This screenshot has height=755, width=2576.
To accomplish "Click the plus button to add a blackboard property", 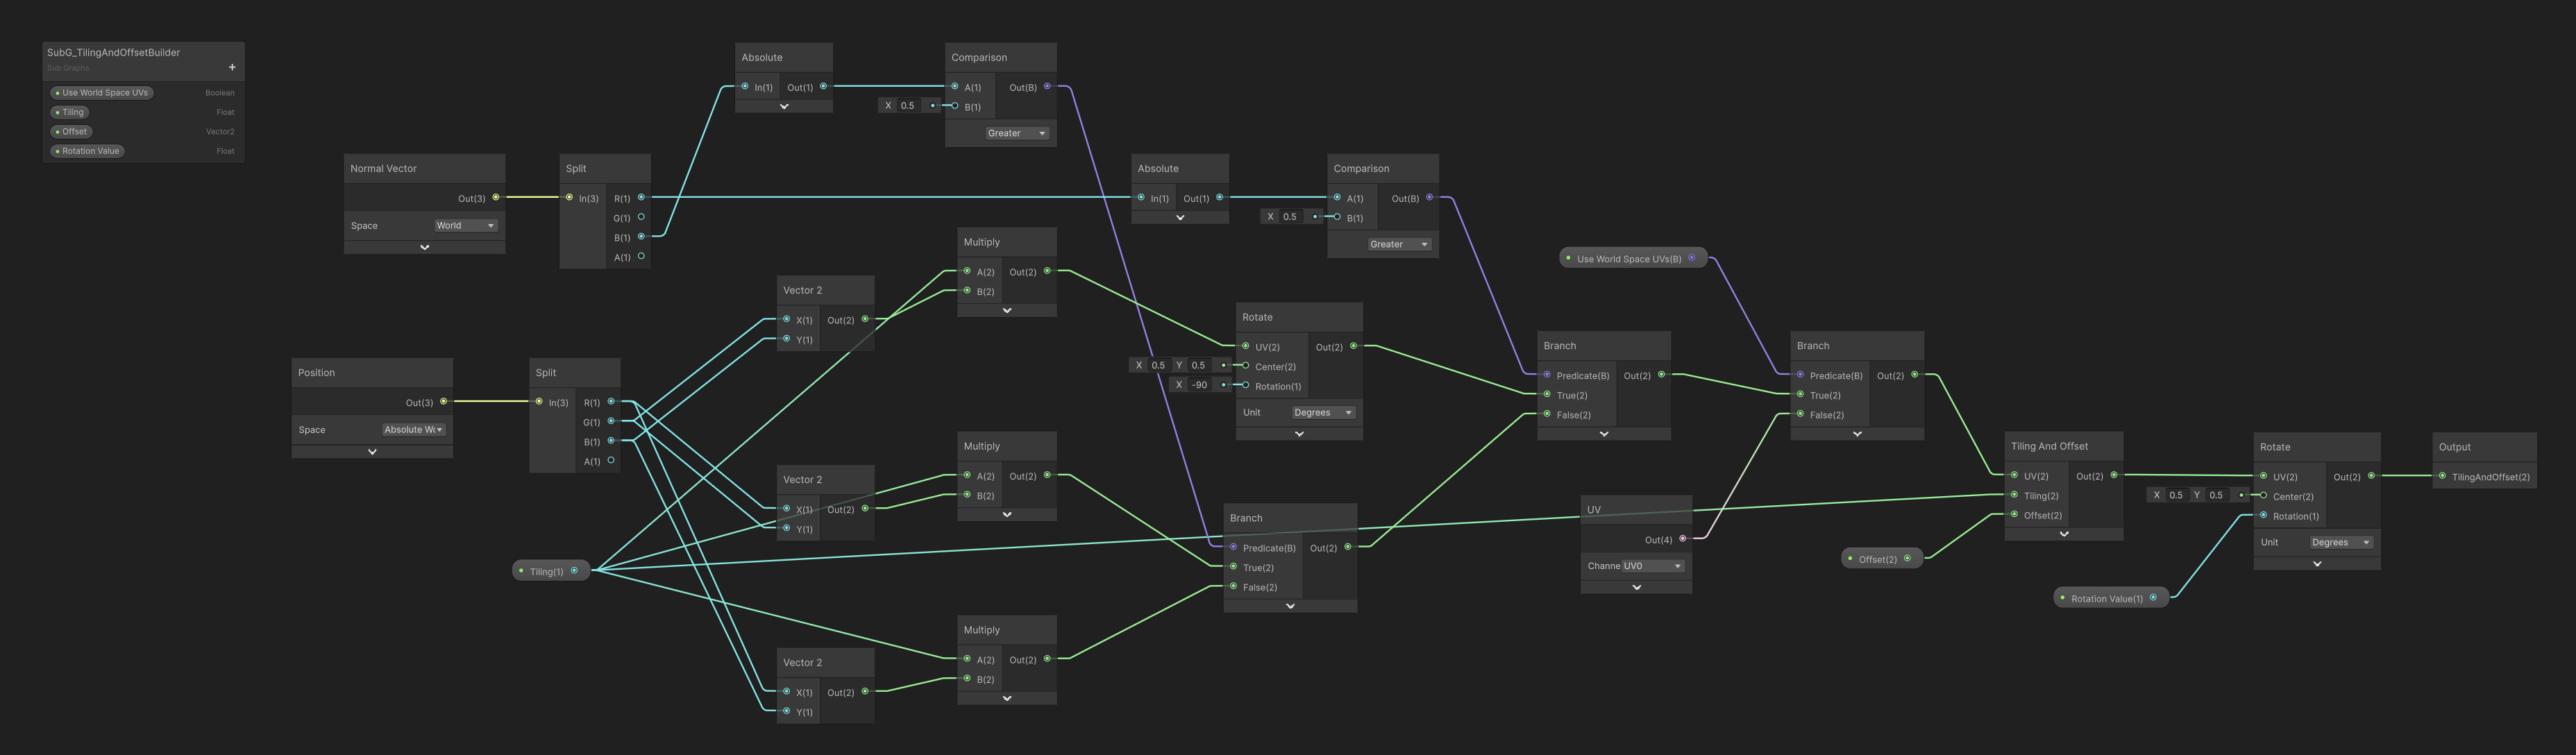I will coord(232,68).
